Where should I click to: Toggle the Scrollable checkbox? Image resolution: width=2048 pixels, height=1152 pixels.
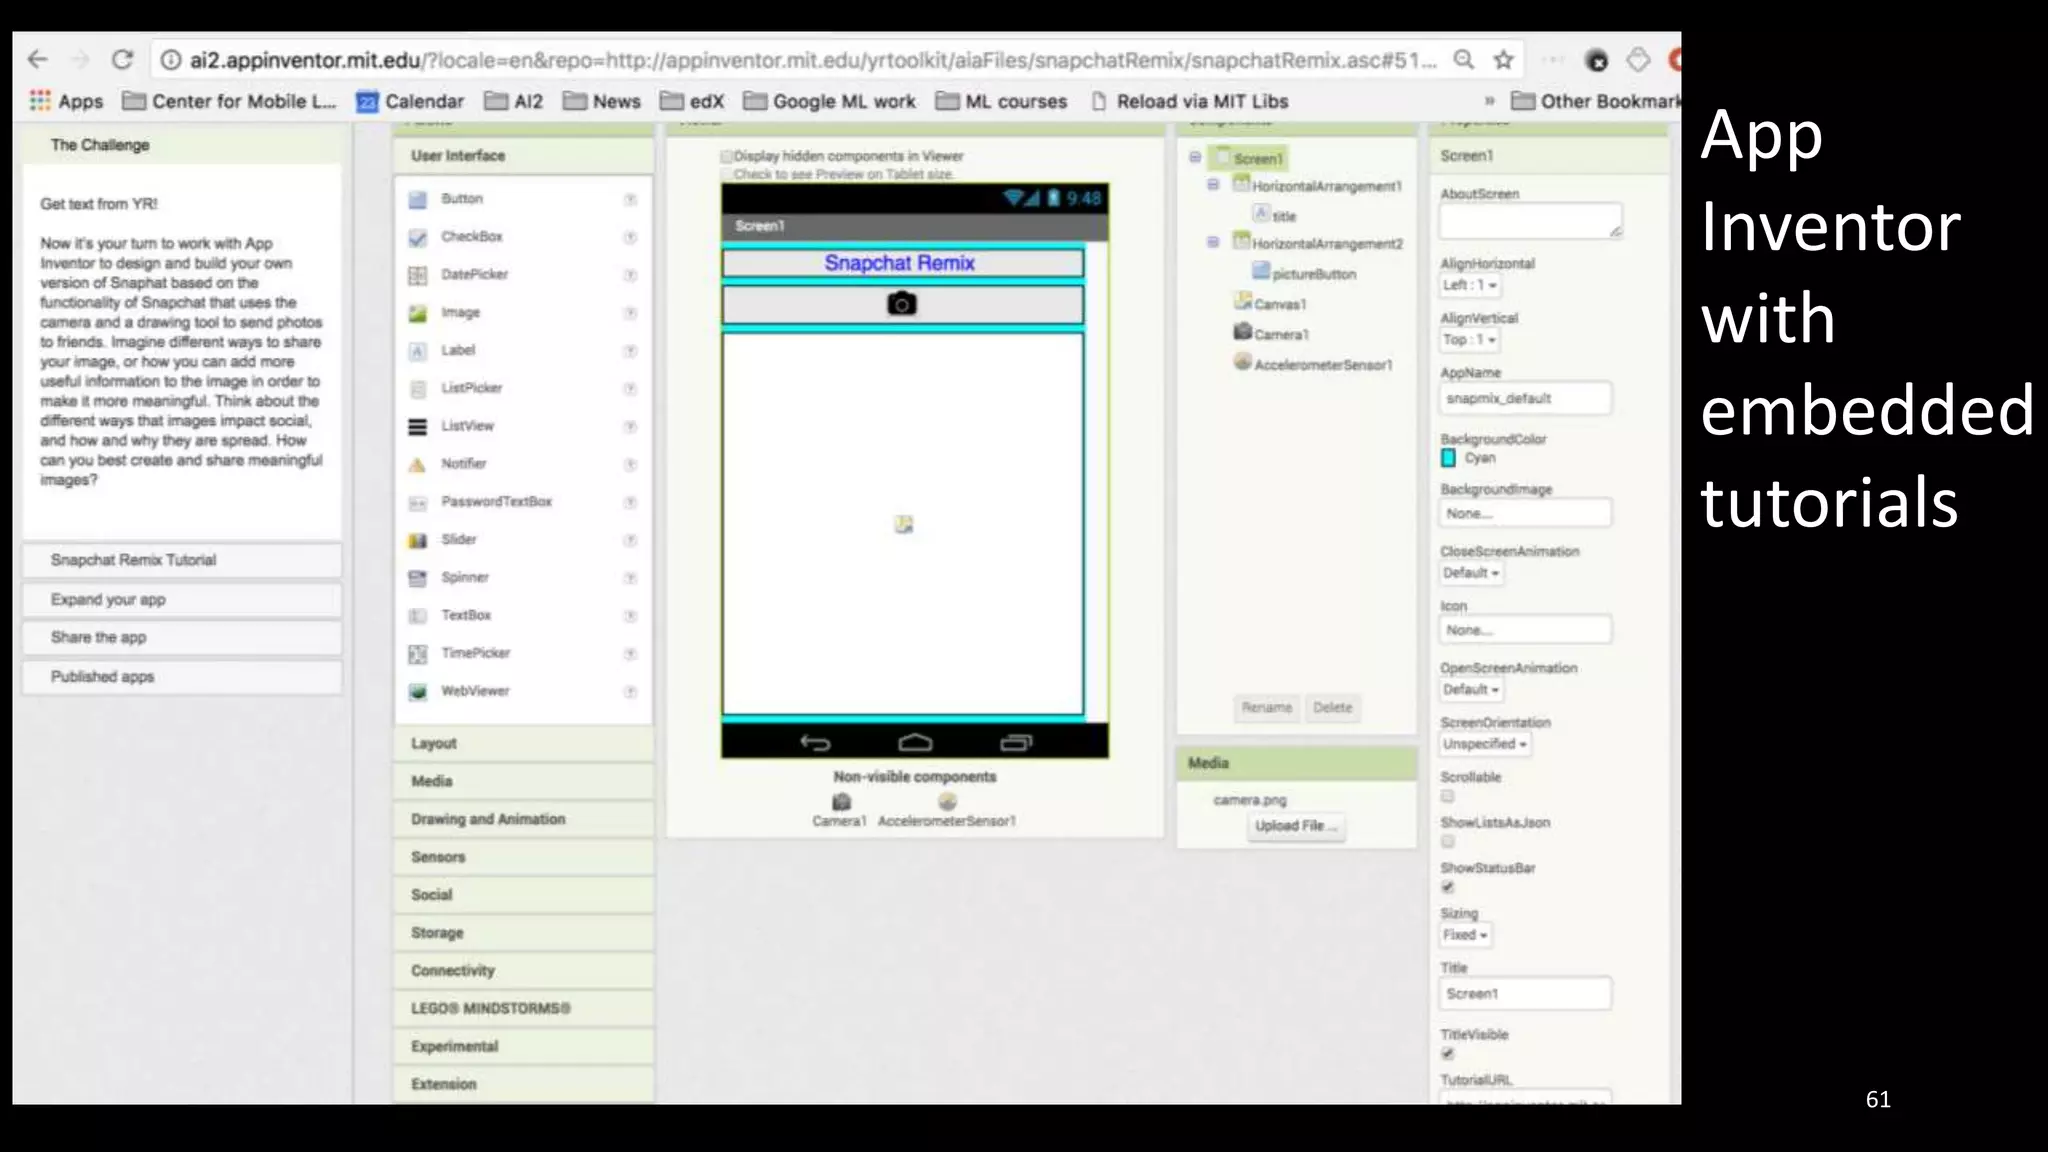tap(1447, 796)
